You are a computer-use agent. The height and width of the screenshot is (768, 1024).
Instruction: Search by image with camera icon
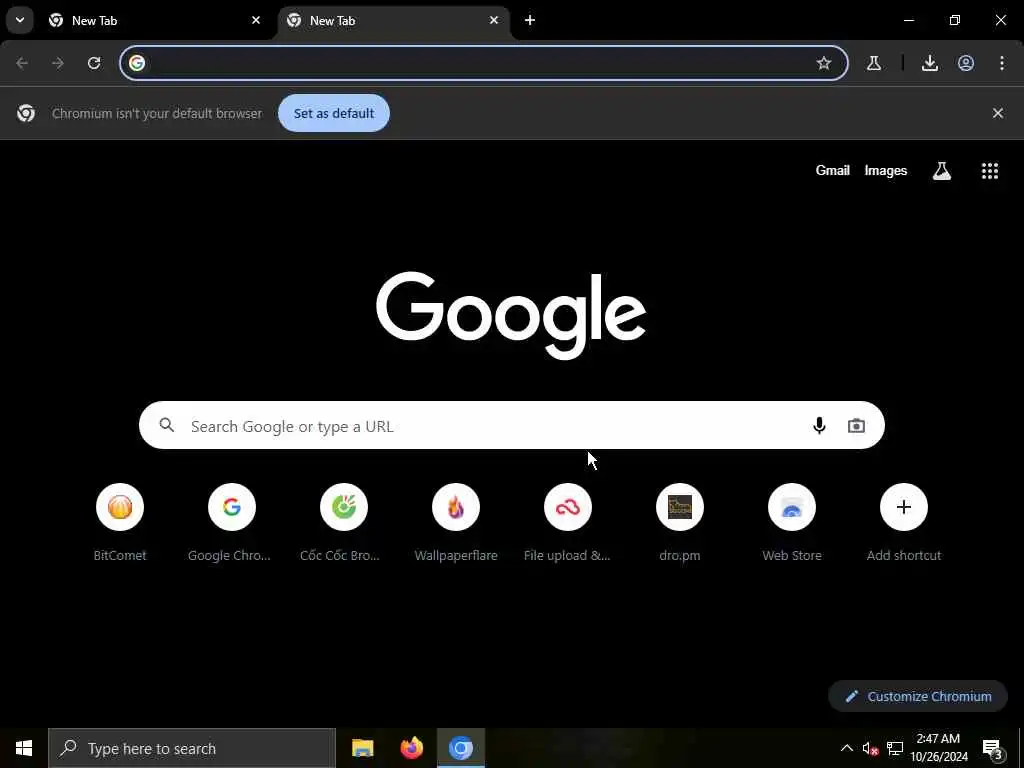[856, 426]
